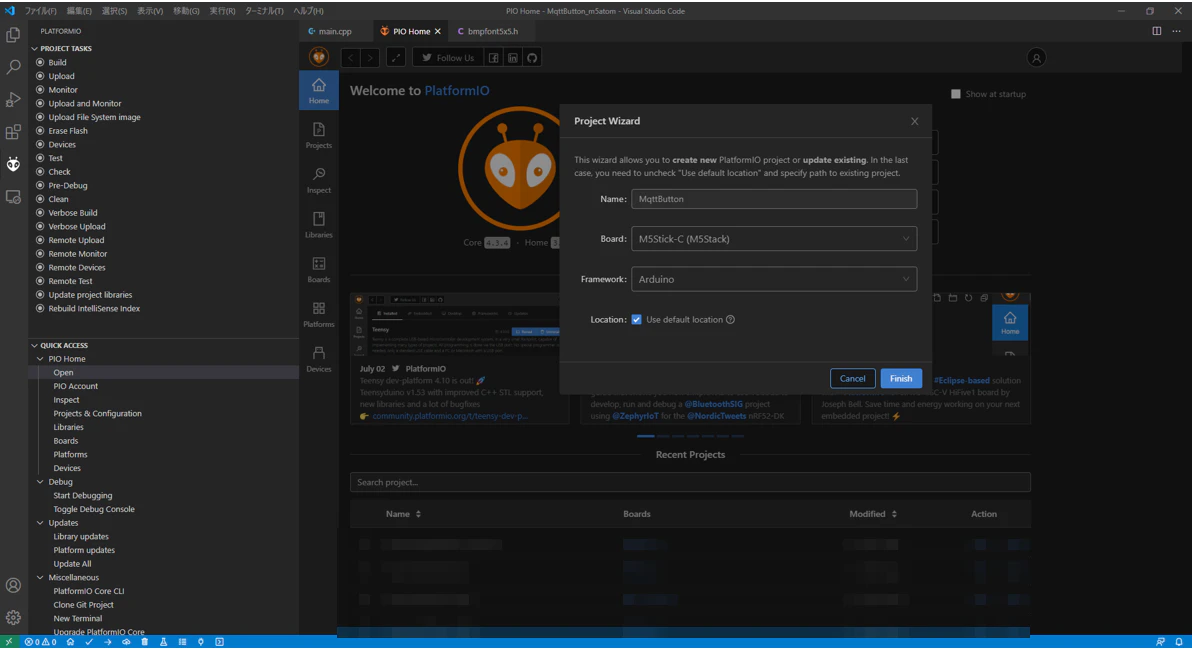
Task: Open Projects in the PIO Home navigation
Action: click(x=319, y=135)
